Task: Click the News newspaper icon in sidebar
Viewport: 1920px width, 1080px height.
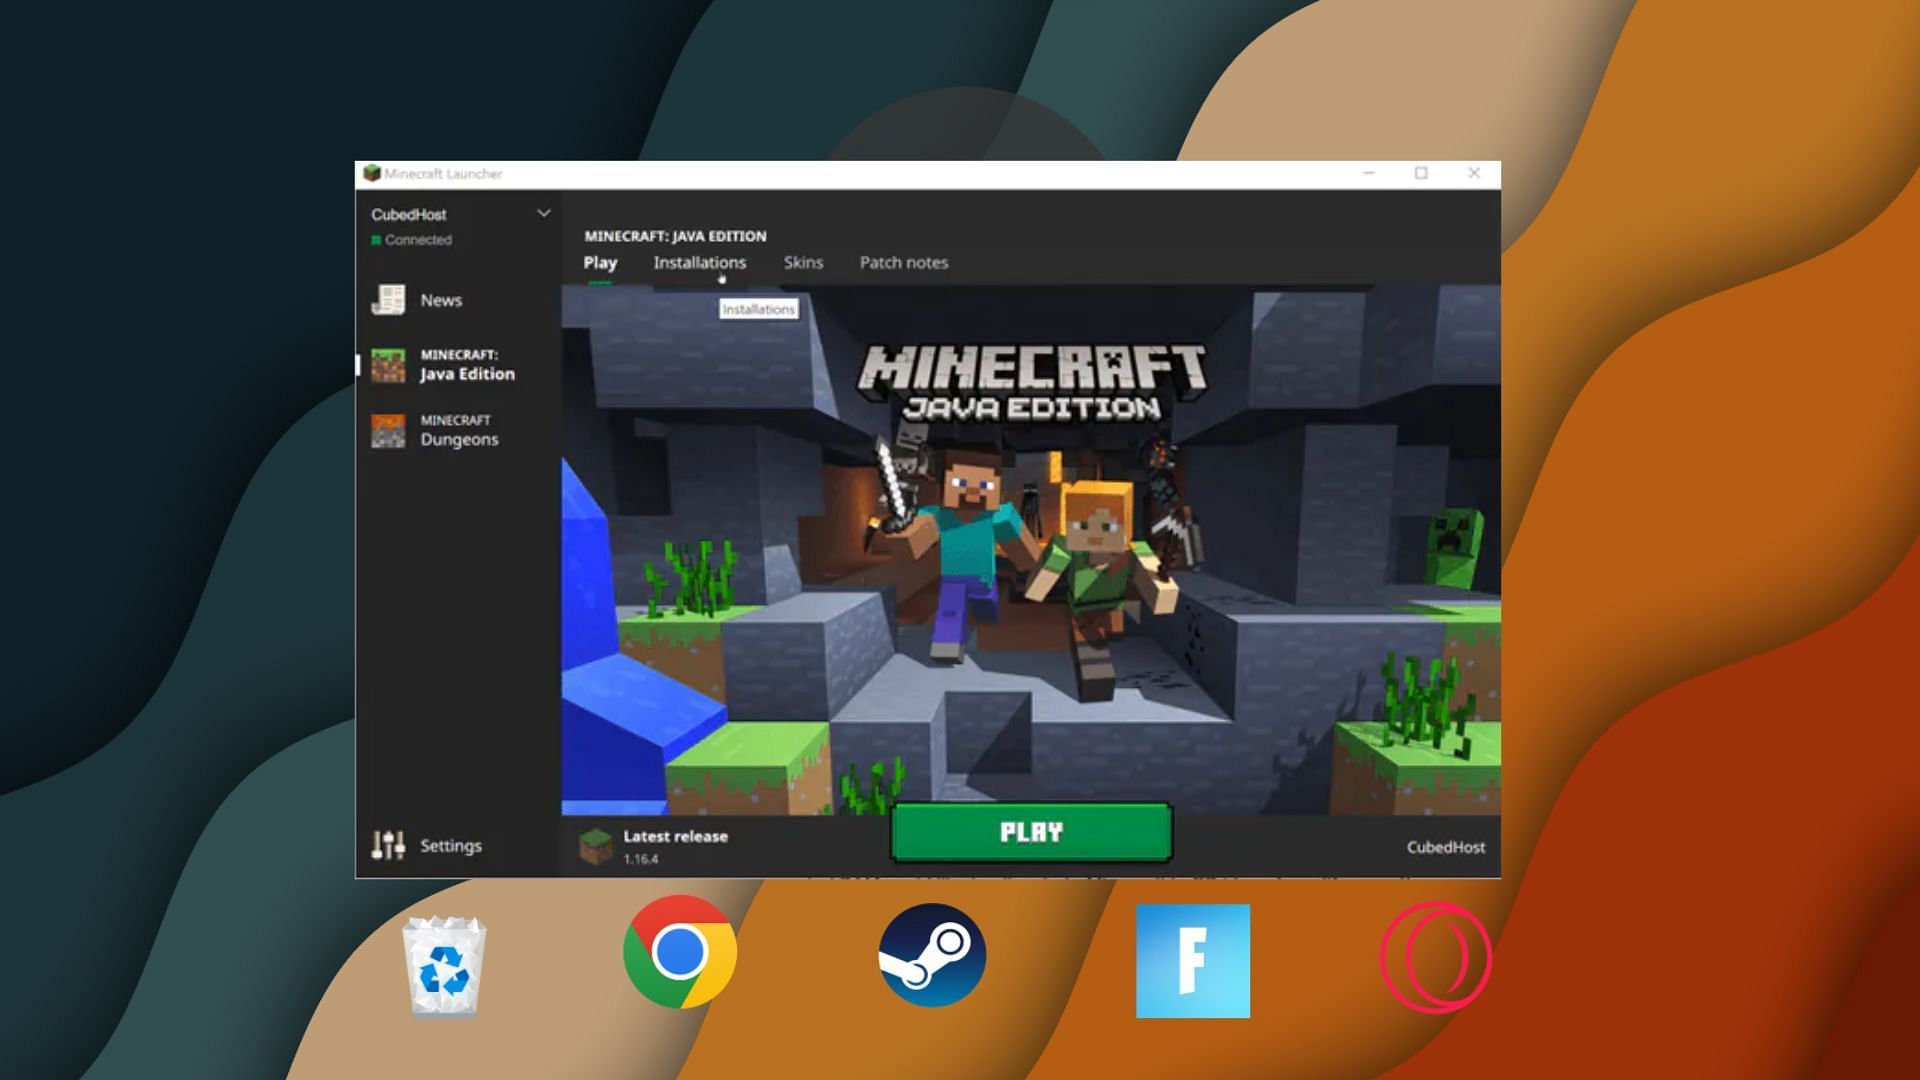Action: pyautogui.click(x=388, y=299)
